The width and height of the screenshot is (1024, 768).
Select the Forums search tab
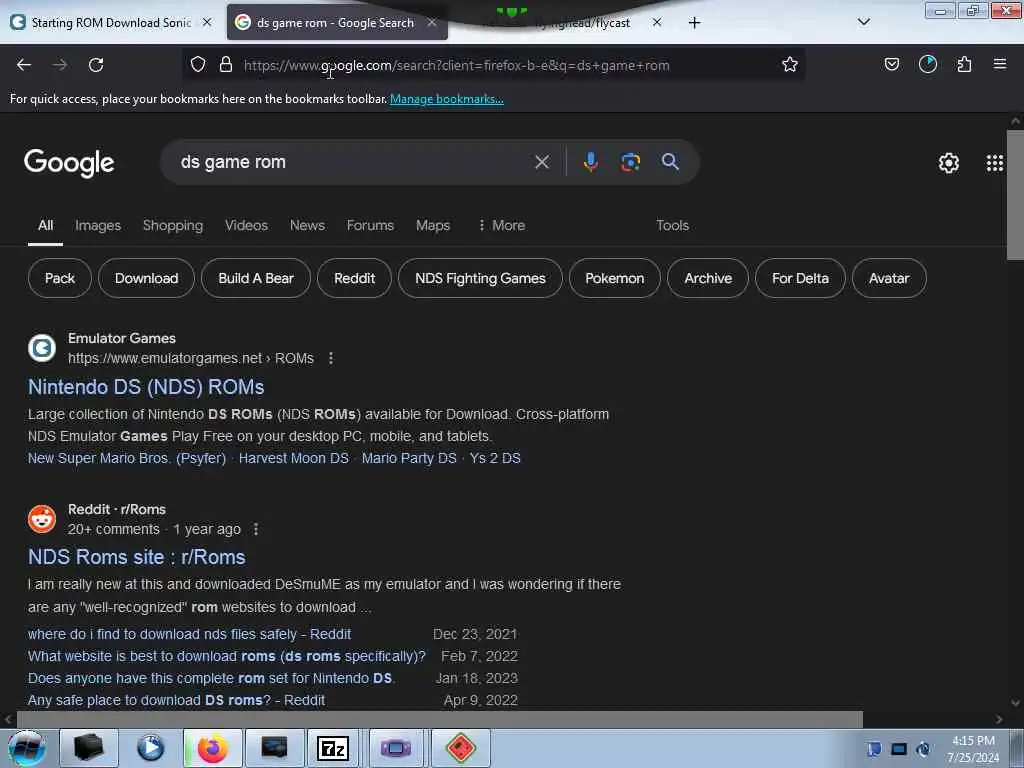370,225
